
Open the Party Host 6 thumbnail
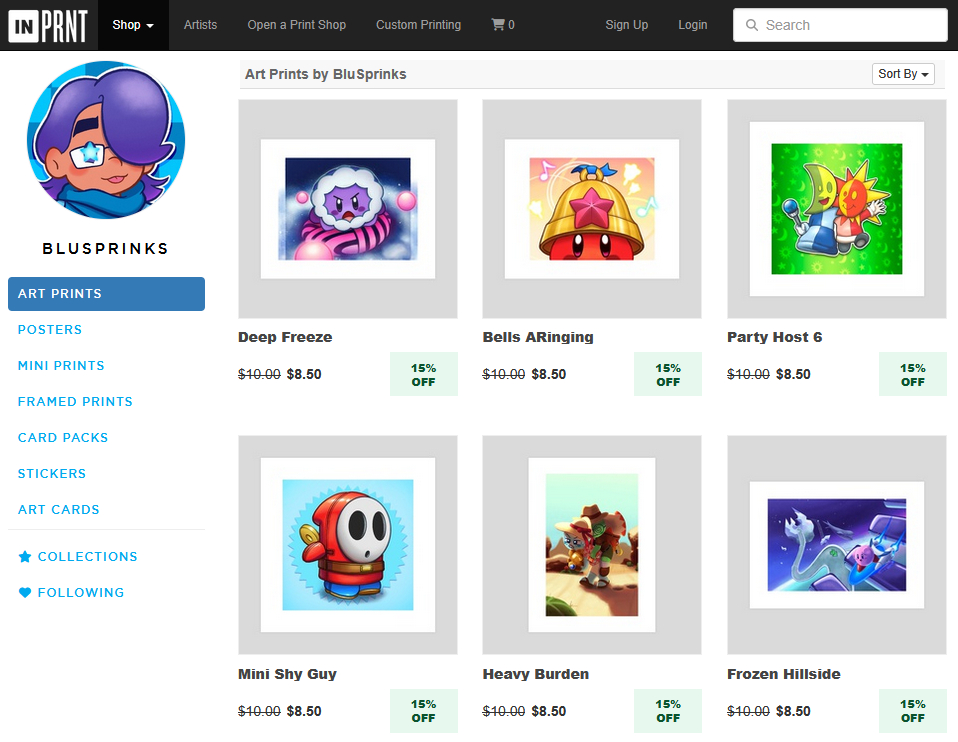click(x=836, y=209)
